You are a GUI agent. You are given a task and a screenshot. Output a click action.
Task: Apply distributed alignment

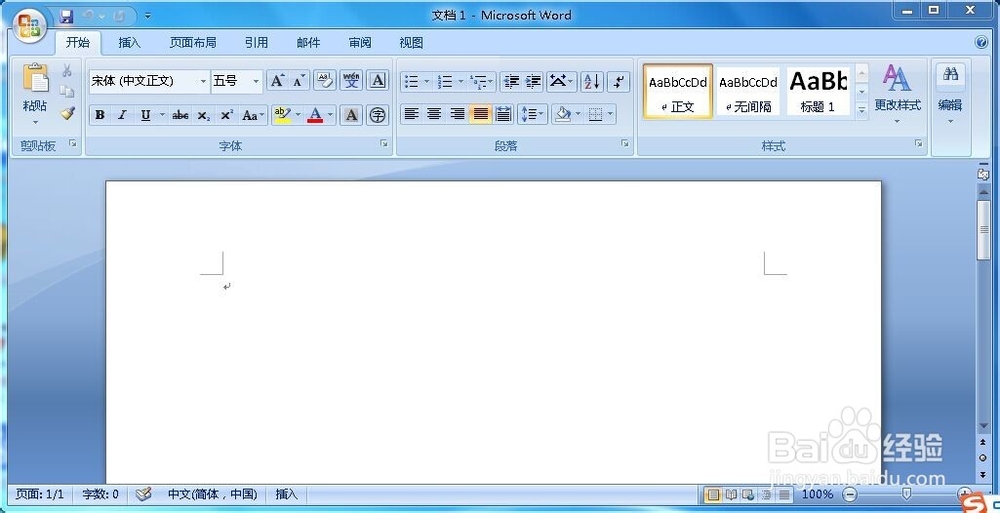point(503,114)
